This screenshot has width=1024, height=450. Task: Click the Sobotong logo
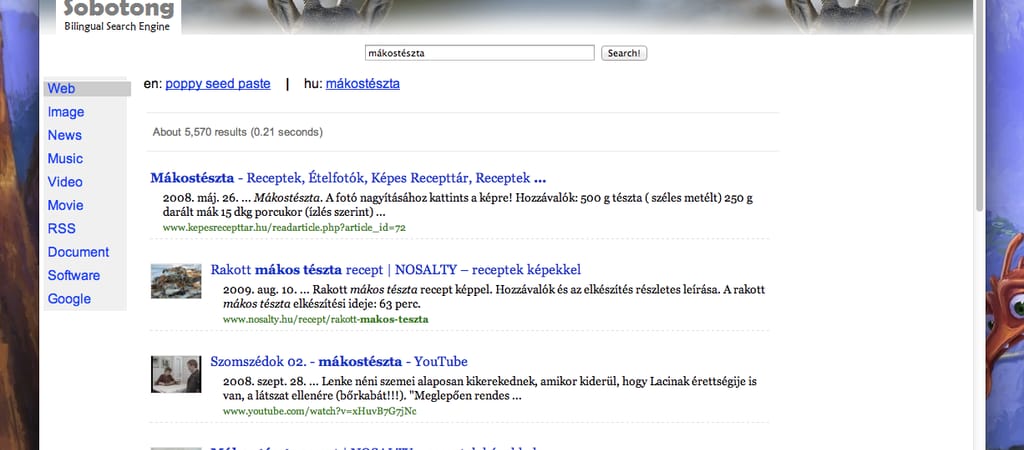(x=118, y=14)
